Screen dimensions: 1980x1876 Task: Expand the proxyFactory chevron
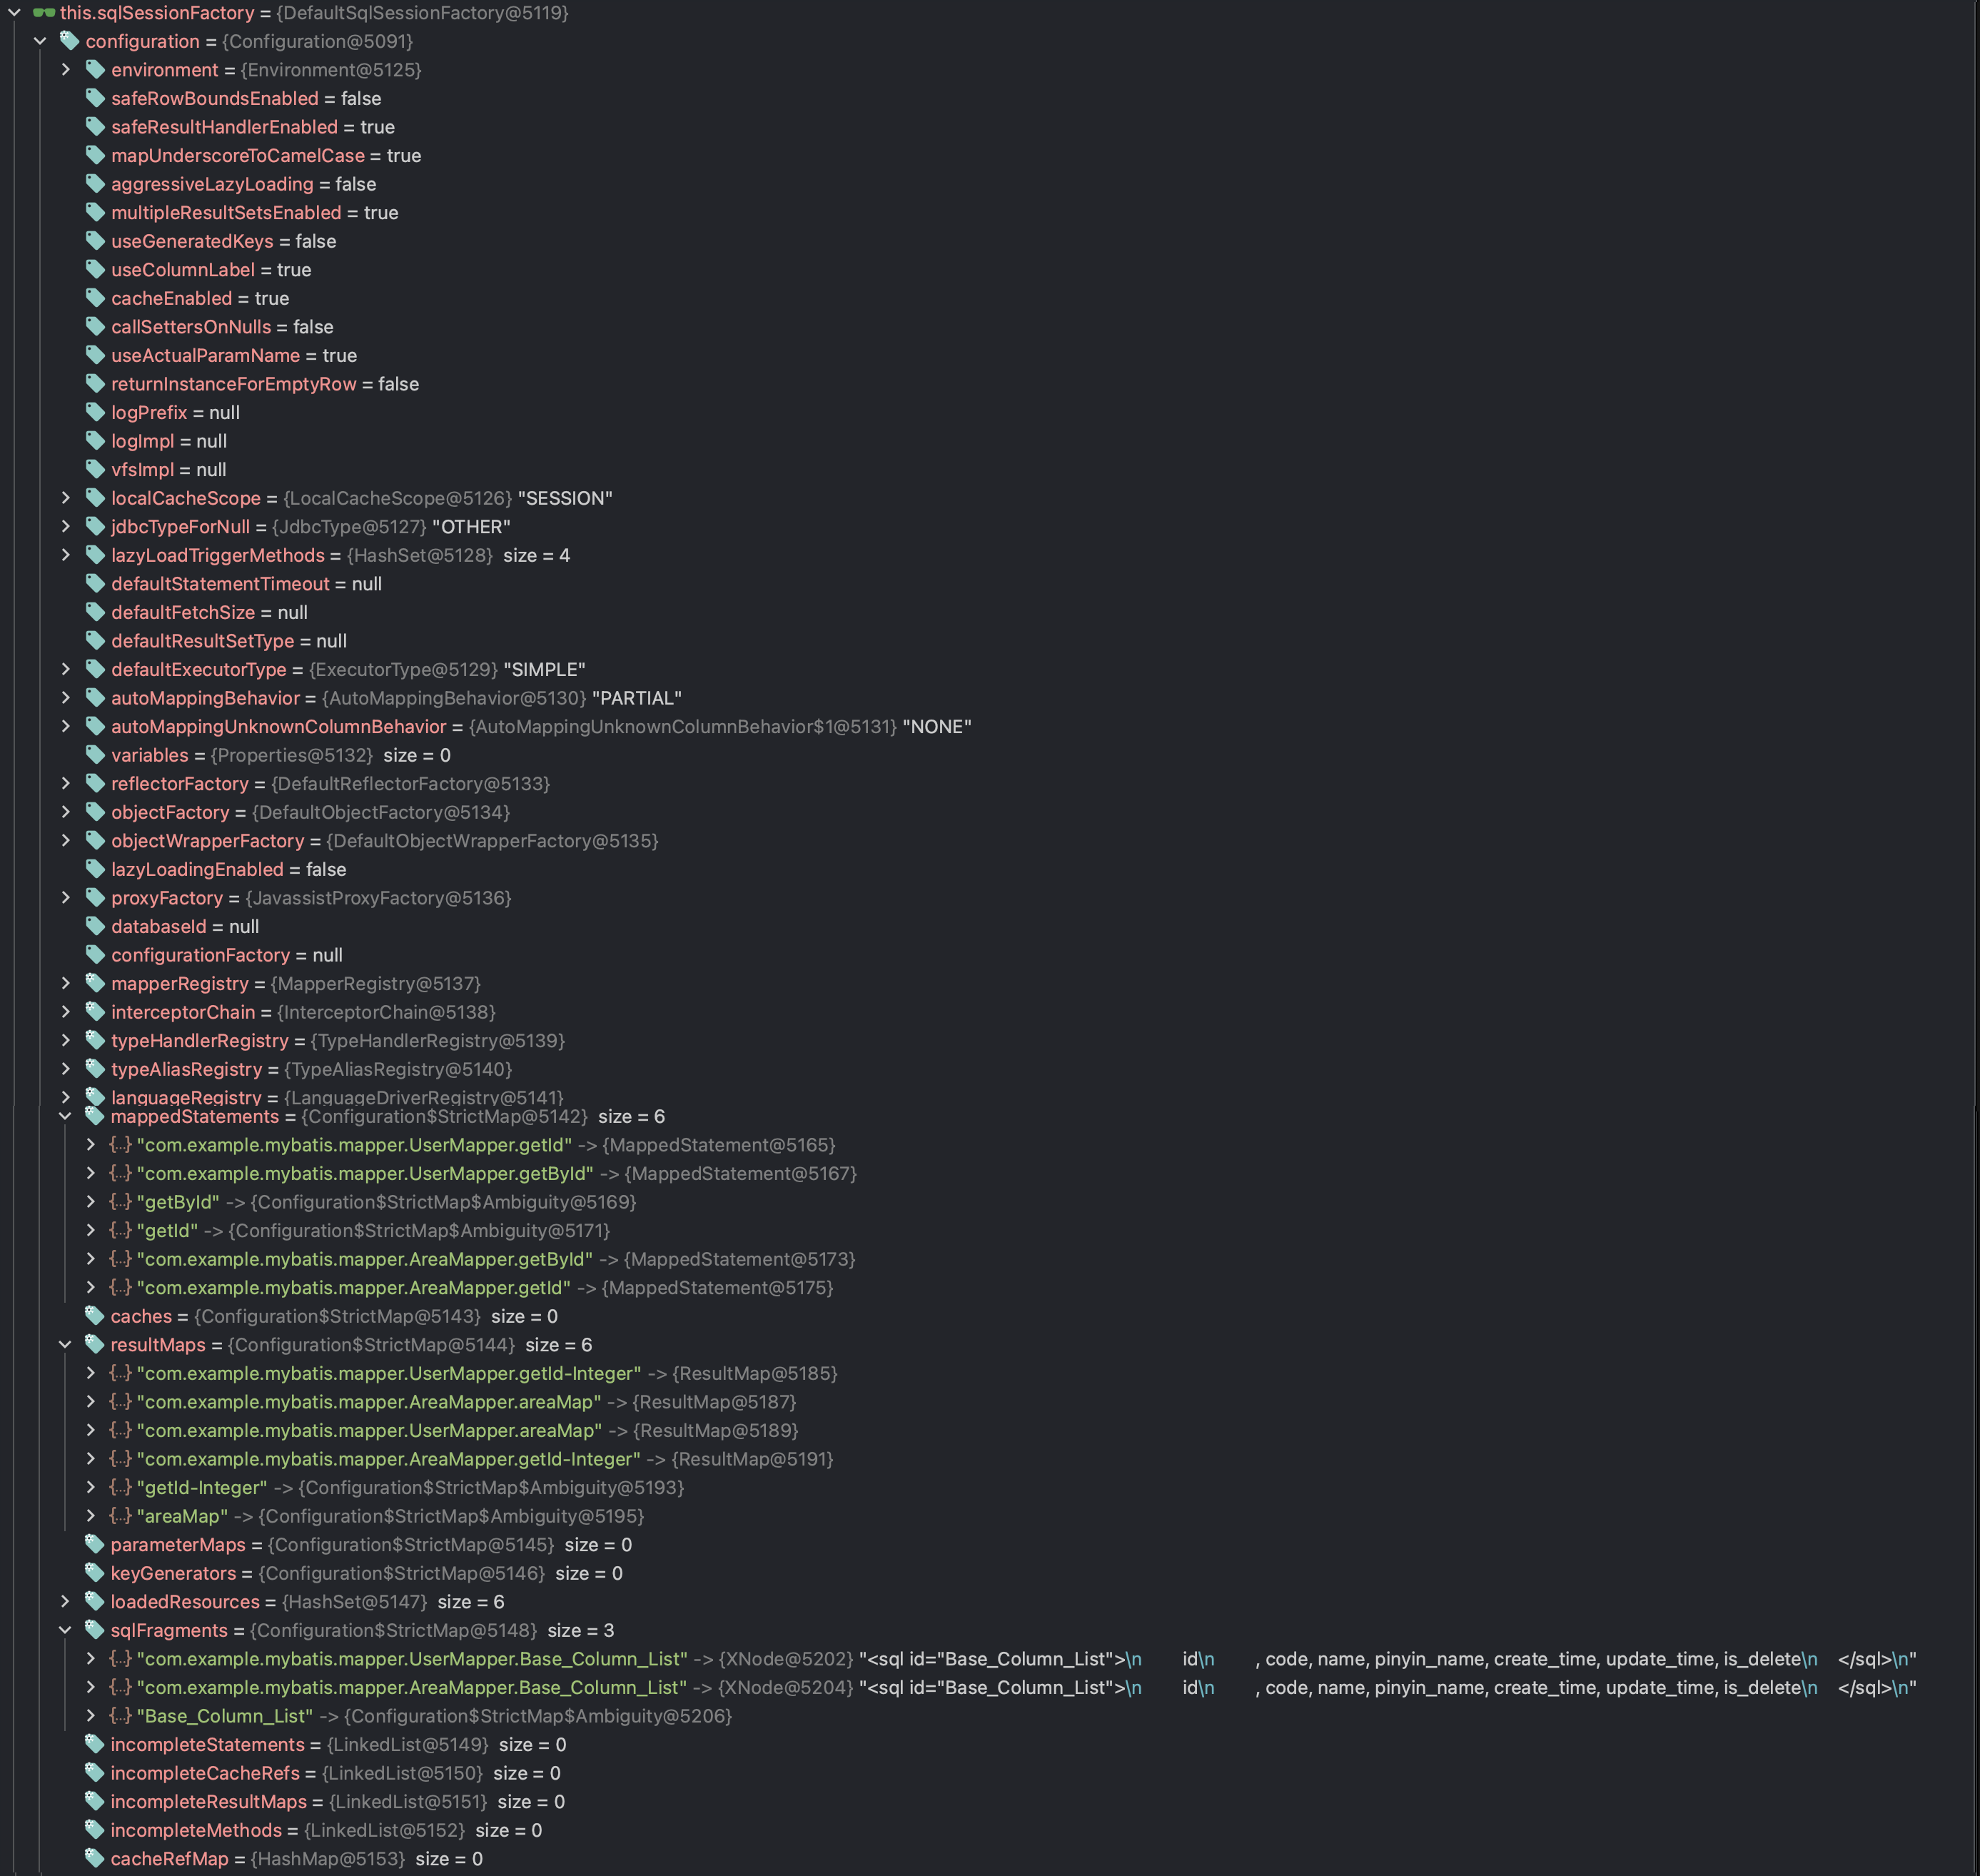[x=66, y=898]
